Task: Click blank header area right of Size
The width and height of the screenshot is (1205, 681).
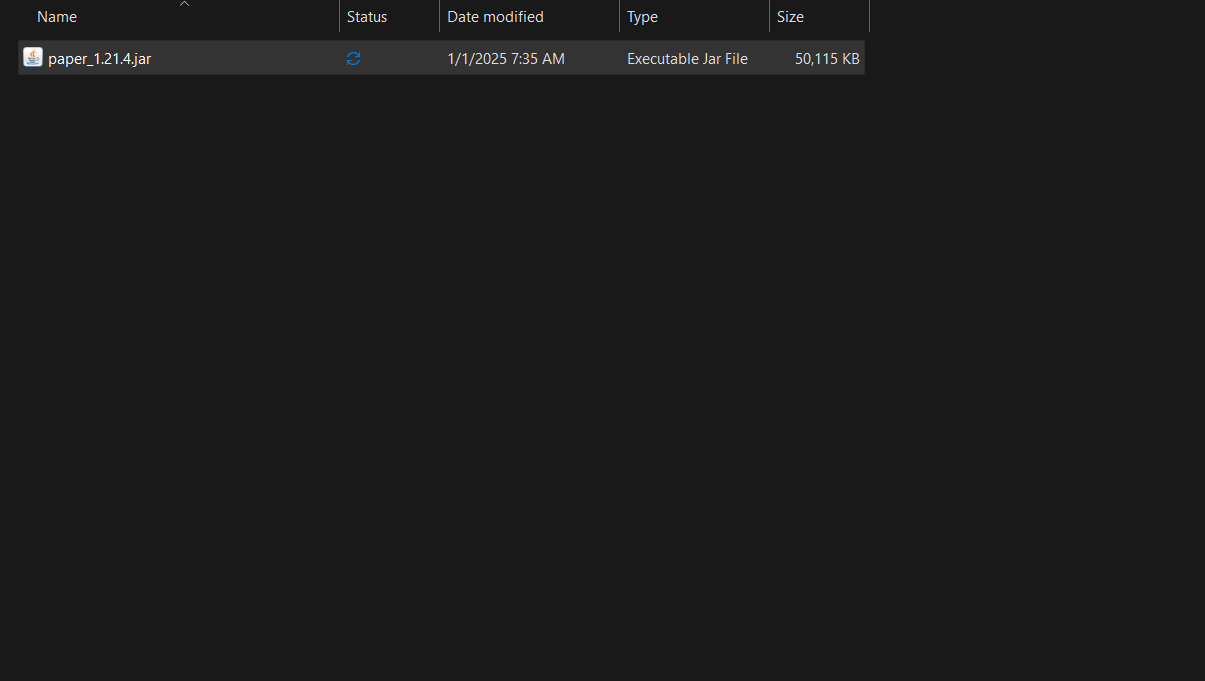Action: pos(1030,17)
